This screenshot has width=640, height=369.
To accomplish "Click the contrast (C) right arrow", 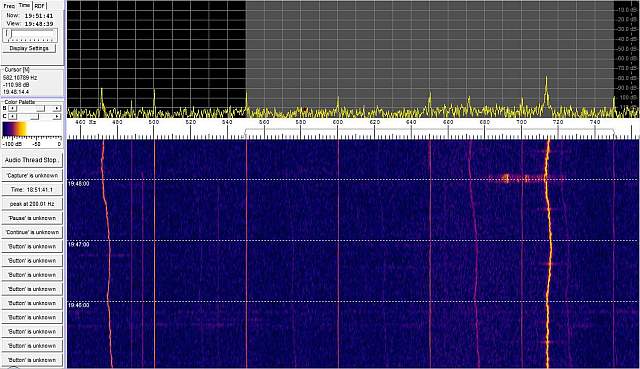I will (57, 117).
